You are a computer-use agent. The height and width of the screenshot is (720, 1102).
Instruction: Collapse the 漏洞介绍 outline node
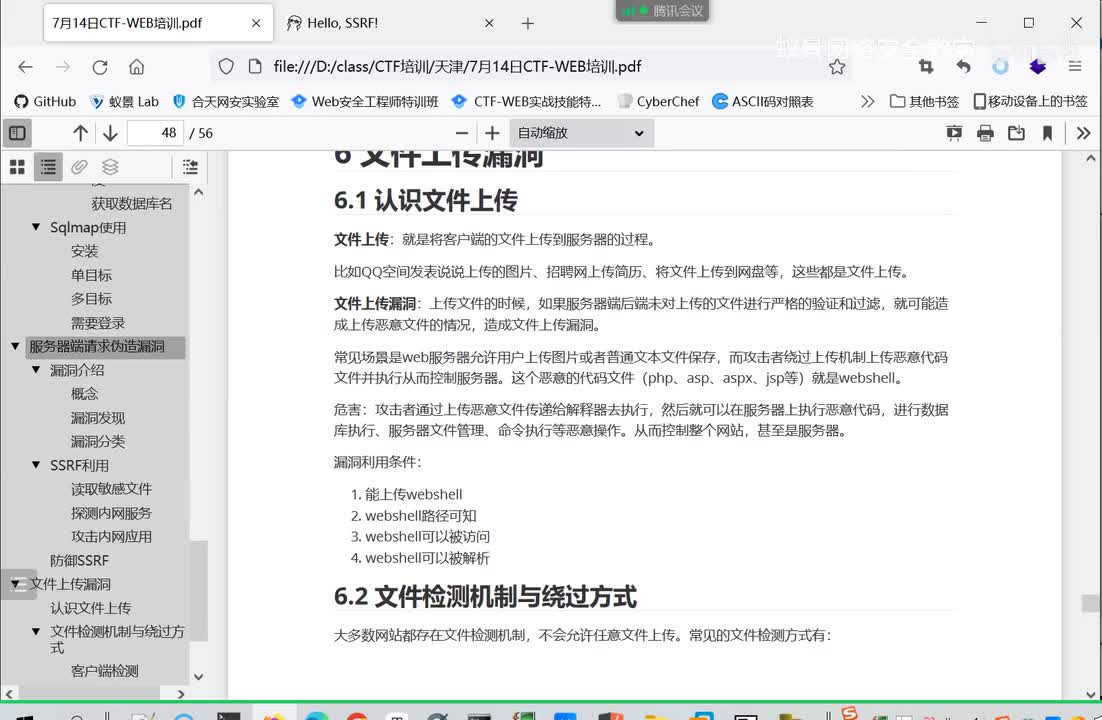(36, 369)
